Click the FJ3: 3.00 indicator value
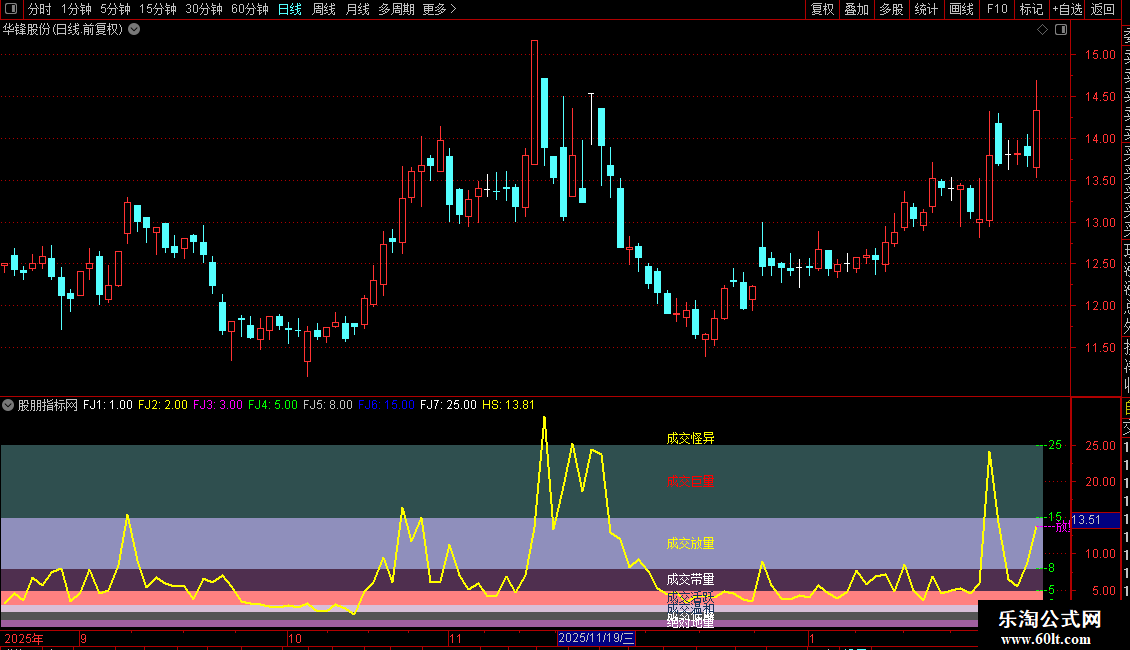This screenshot has width=1130, height=650. [218, 405]
